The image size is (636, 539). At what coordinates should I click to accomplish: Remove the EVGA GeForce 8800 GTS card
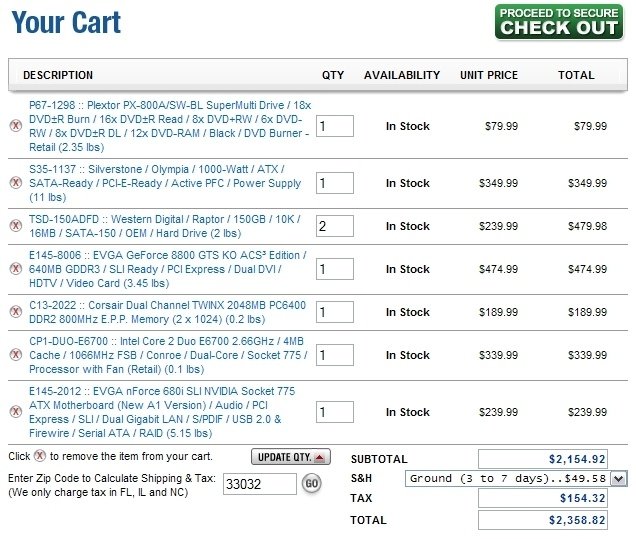click(15, 269)
